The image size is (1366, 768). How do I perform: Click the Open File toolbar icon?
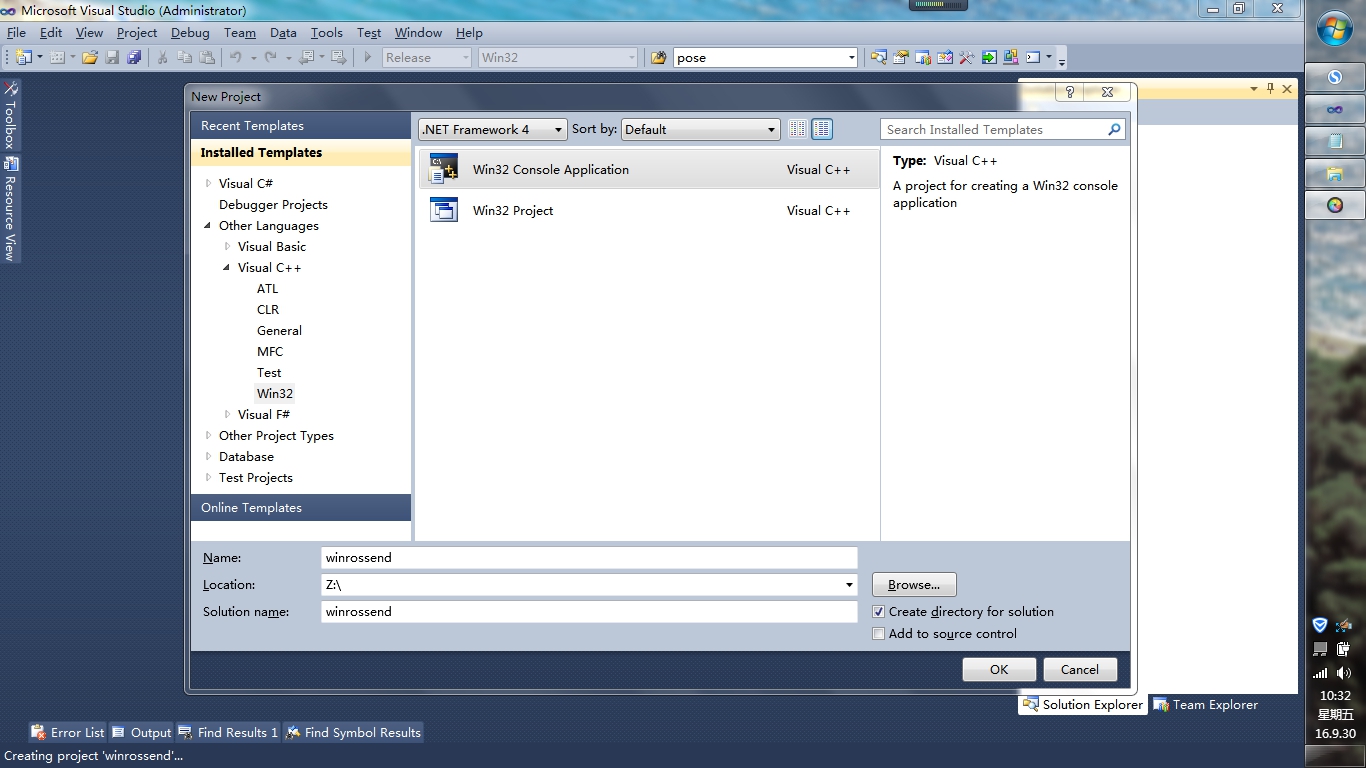(x=90, y=58)
